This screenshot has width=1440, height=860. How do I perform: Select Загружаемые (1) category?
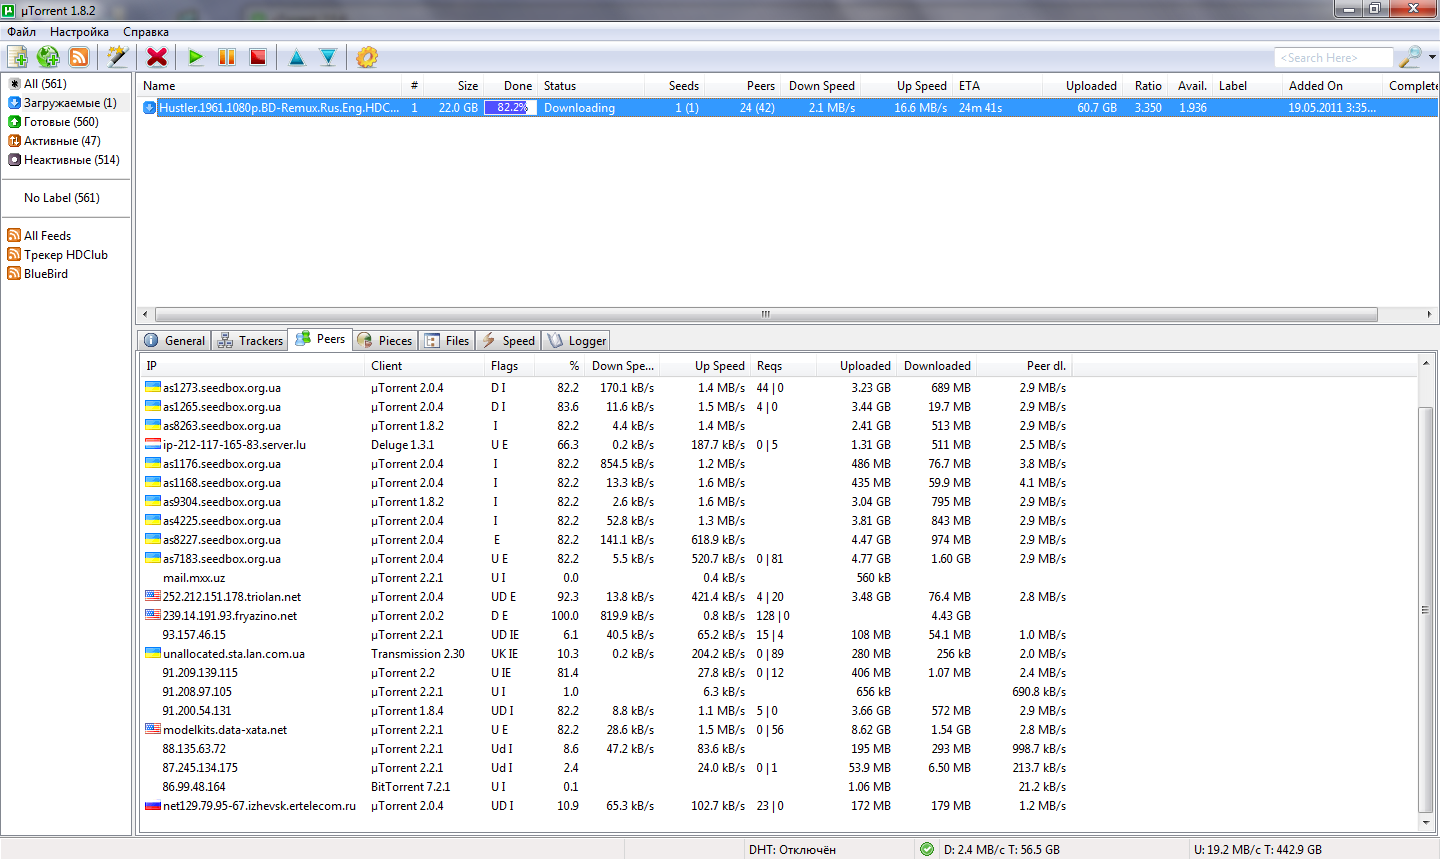tap(62, 103)
